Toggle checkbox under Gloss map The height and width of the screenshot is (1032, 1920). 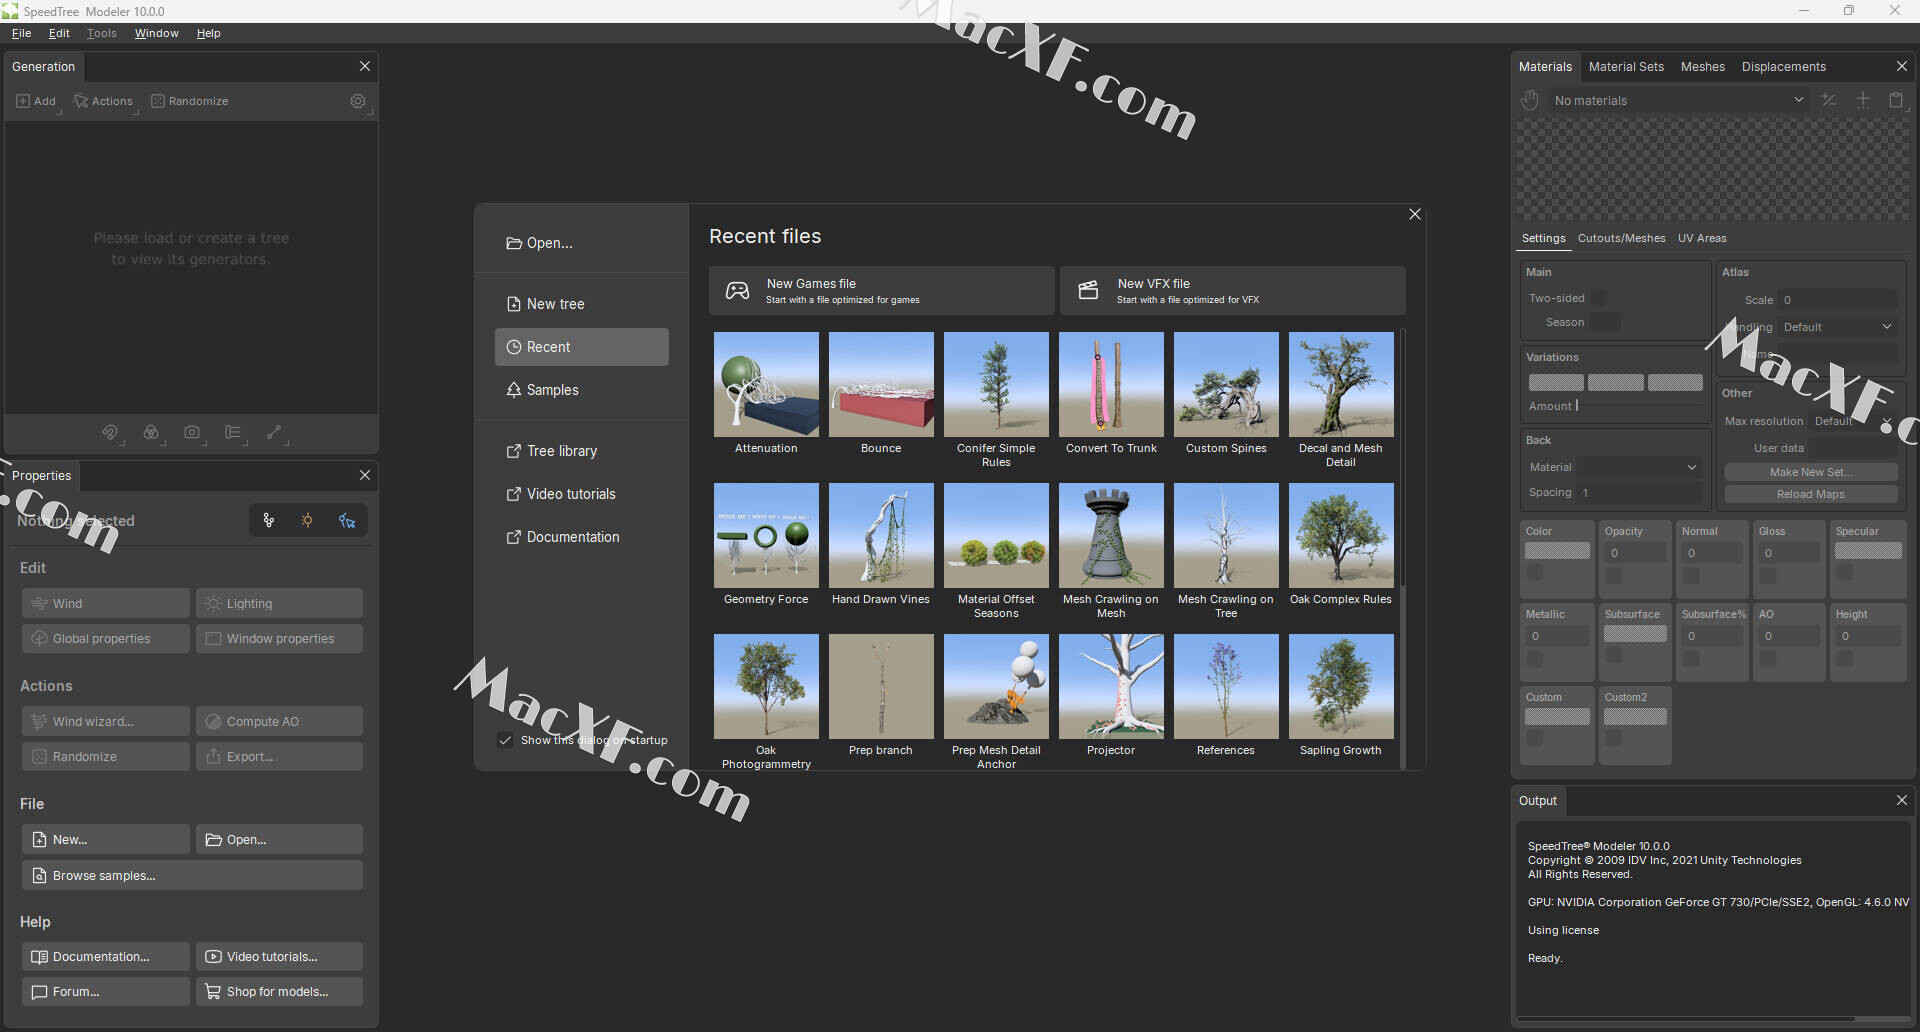pyautogui.click(x=1768, y=576)
